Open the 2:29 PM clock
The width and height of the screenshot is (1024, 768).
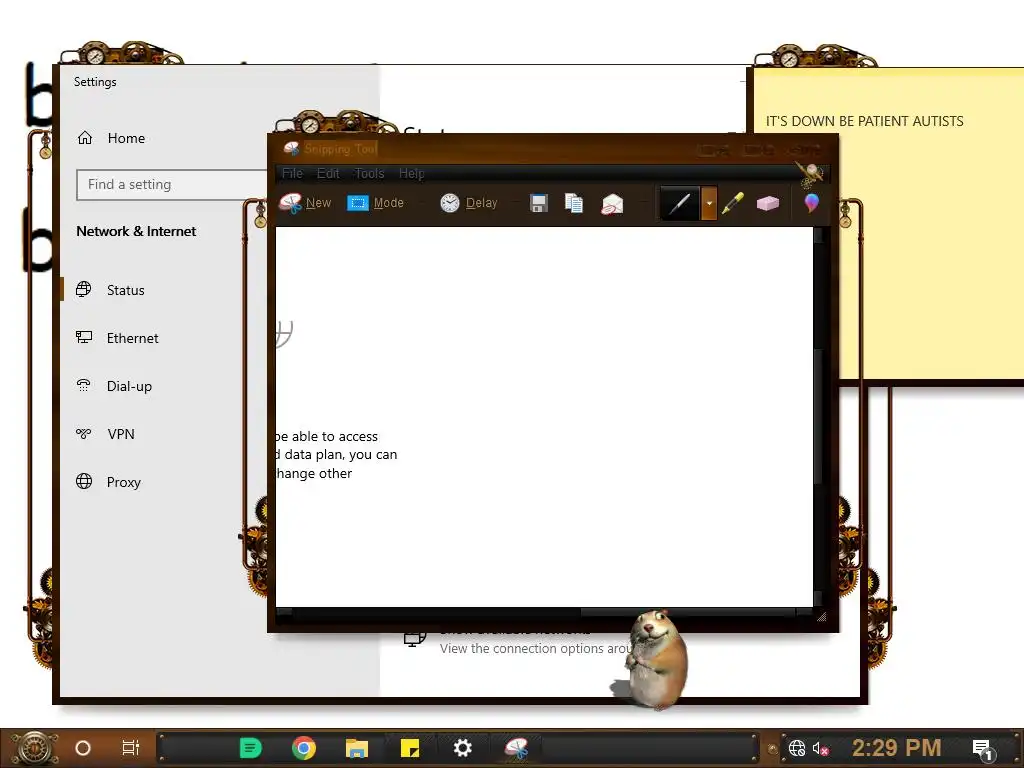click(897, 748)
